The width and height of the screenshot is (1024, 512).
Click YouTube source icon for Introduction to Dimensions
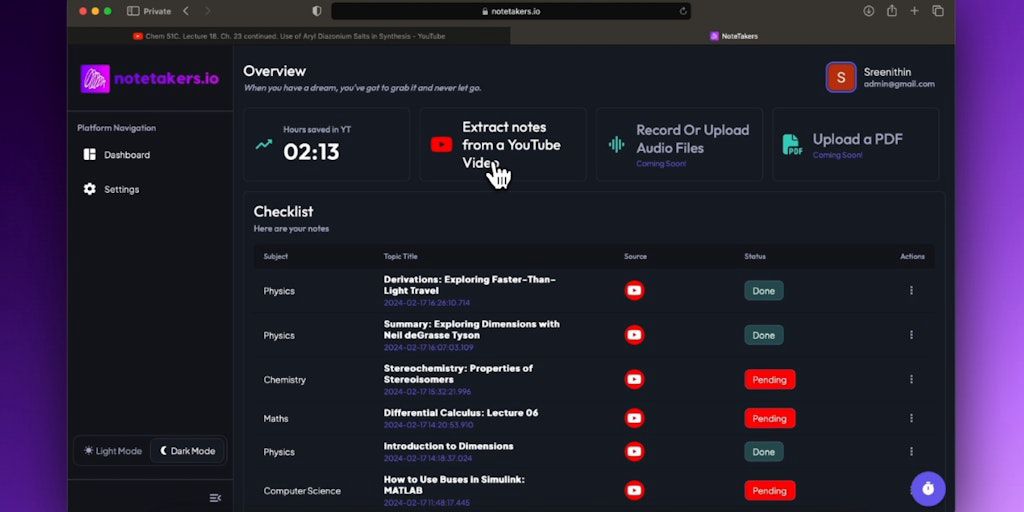tap(634, 451)
